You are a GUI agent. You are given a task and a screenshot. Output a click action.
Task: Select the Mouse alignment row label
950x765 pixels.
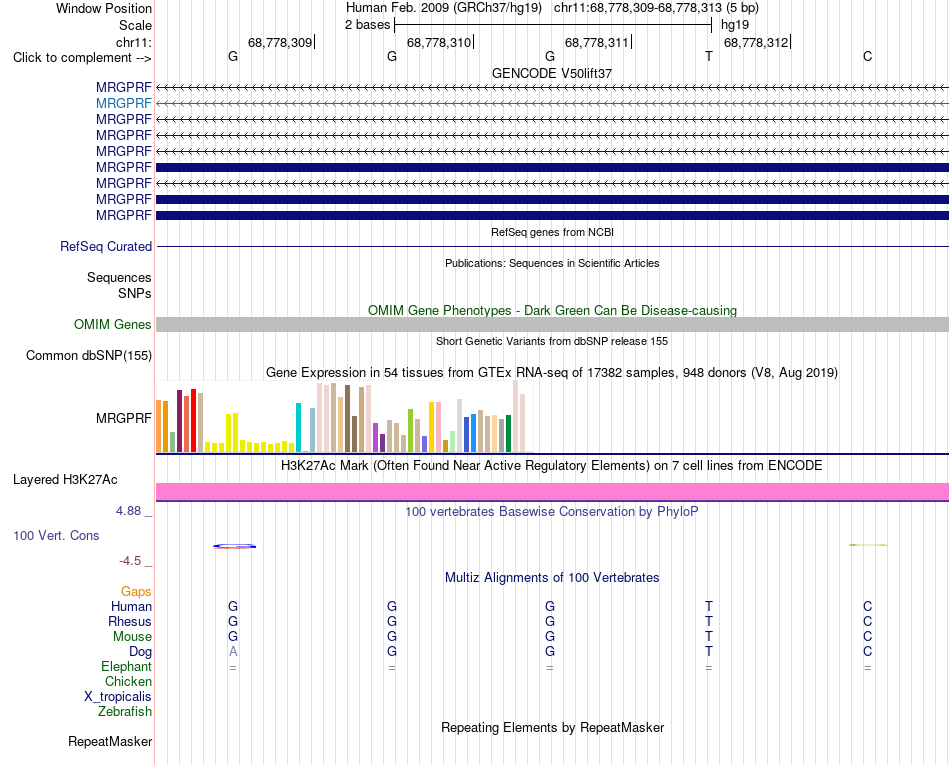(132, 637)
